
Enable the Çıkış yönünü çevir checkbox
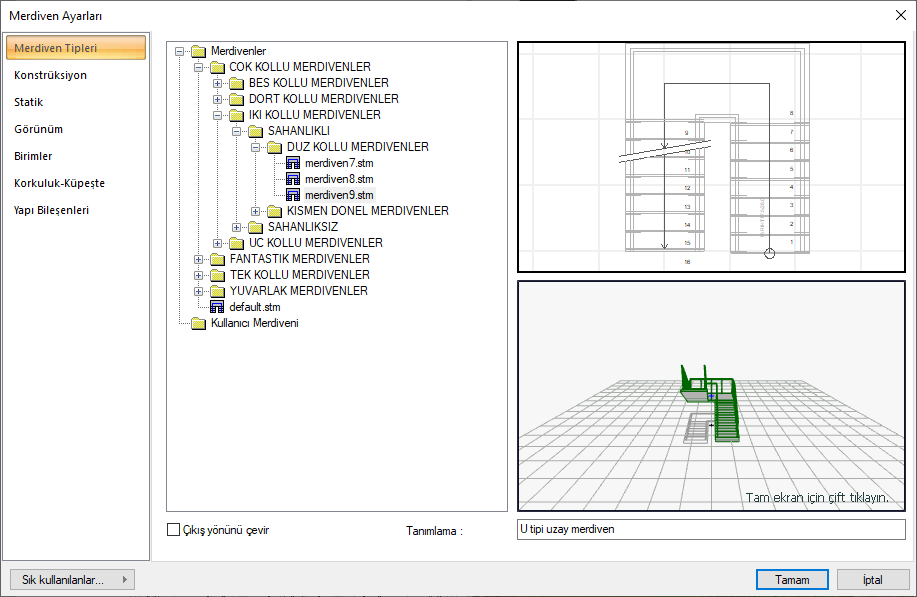point(174,530)
